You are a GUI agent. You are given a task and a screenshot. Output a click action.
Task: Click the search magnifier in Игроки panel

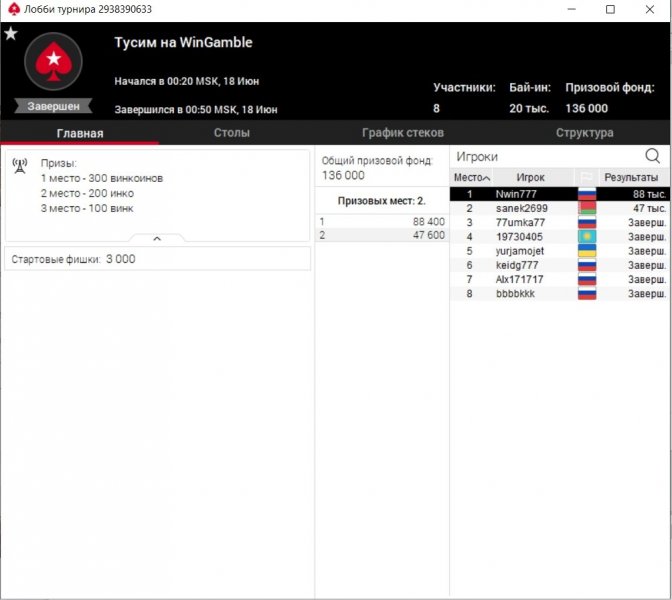coord(653,156)
